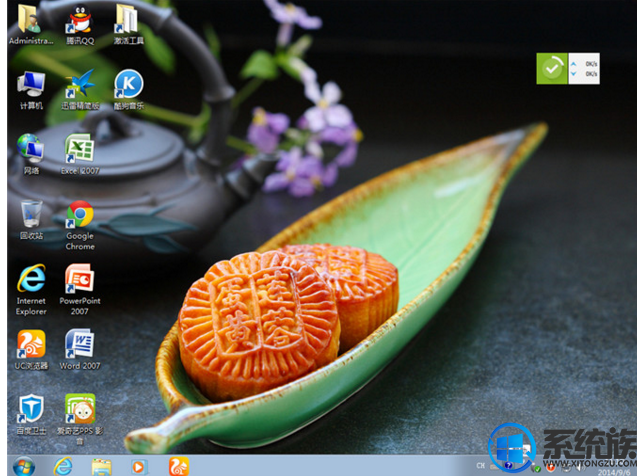The width and height of the screenshot is (637, 476).
Task: Launch Windows Media Player from taskbar
Action: click(139, 467)
